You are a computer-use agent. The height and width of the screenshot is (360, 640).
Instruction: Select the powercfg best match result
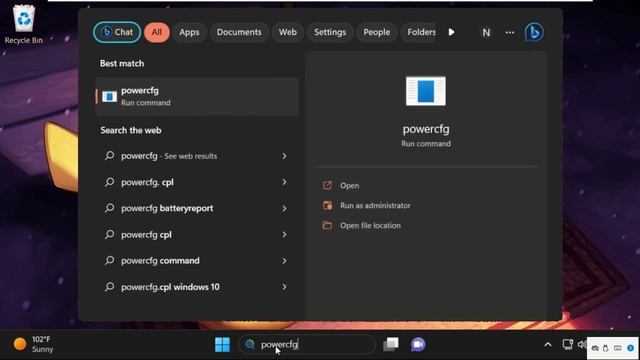pyautogui.click(x=198, y=96)
